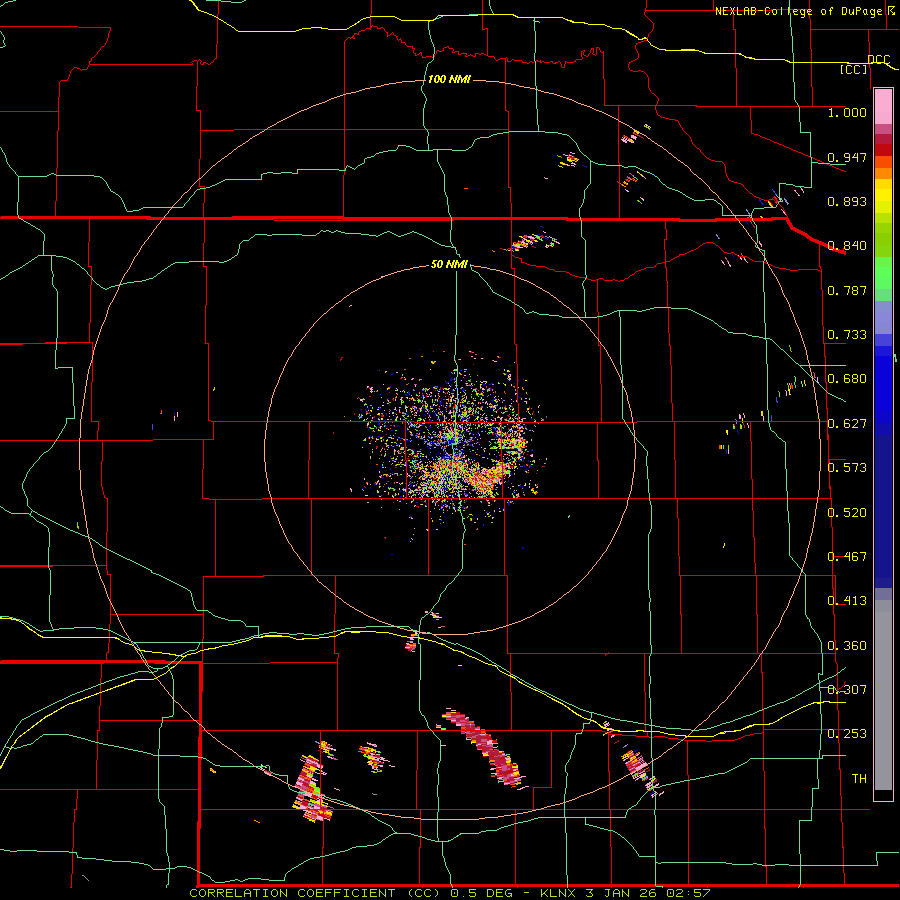Select the 1.000 value on the color scale
The height and width of the screenshot is (900, 900).
click(847, 112)
